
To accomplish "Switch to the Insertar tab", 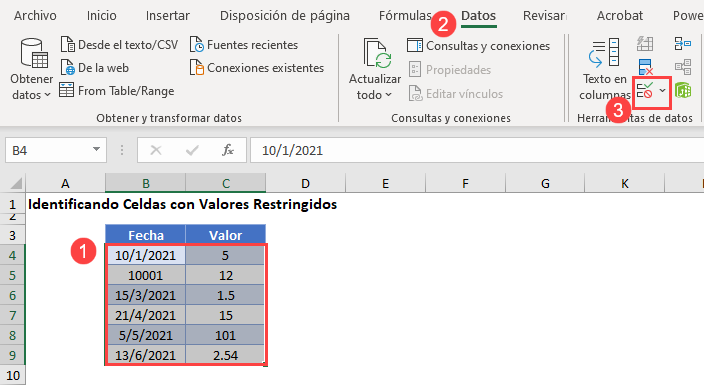I will pyautogui.click(x=167, y=16).
